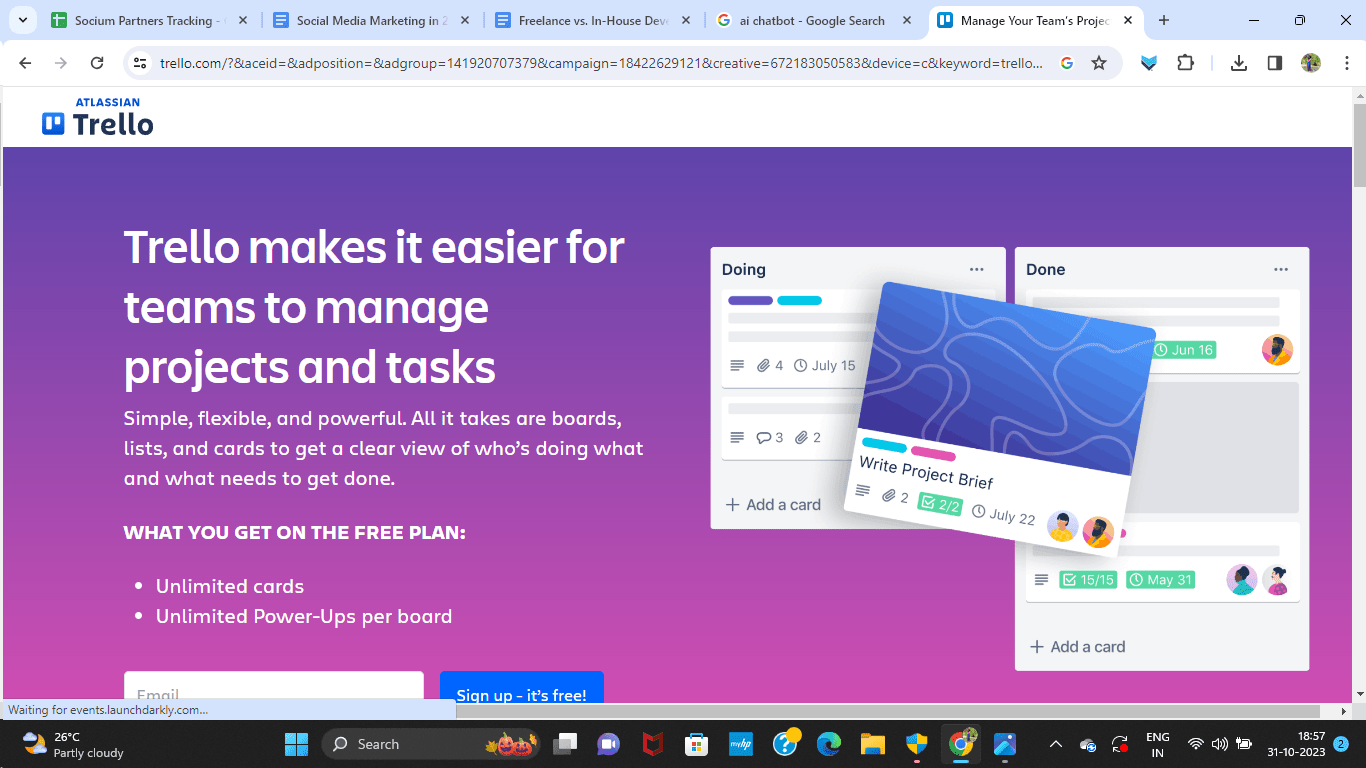Click the pink label on Project Brief card
Screen dimensions: 1366x768
tap(933, 454)
